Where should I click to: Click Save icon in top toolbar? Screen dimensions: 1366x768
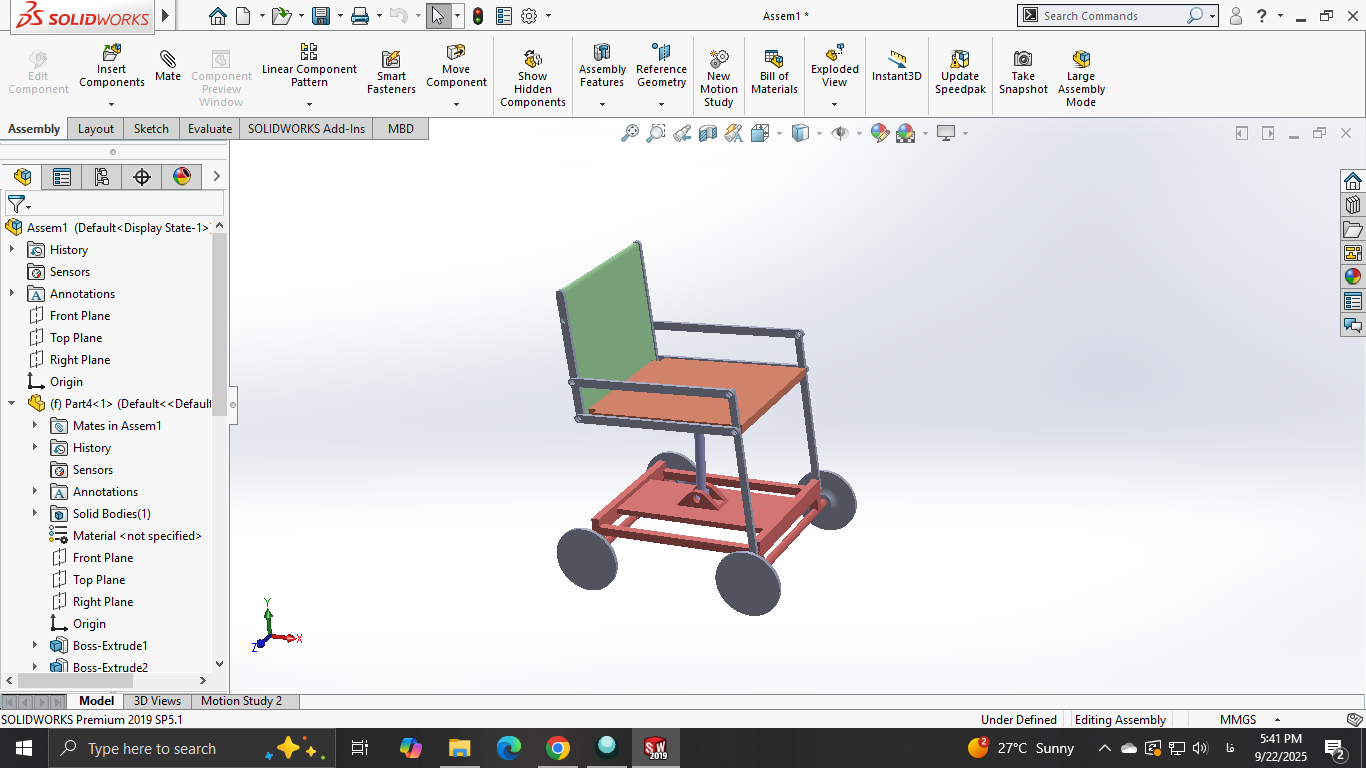click(321, 16)
